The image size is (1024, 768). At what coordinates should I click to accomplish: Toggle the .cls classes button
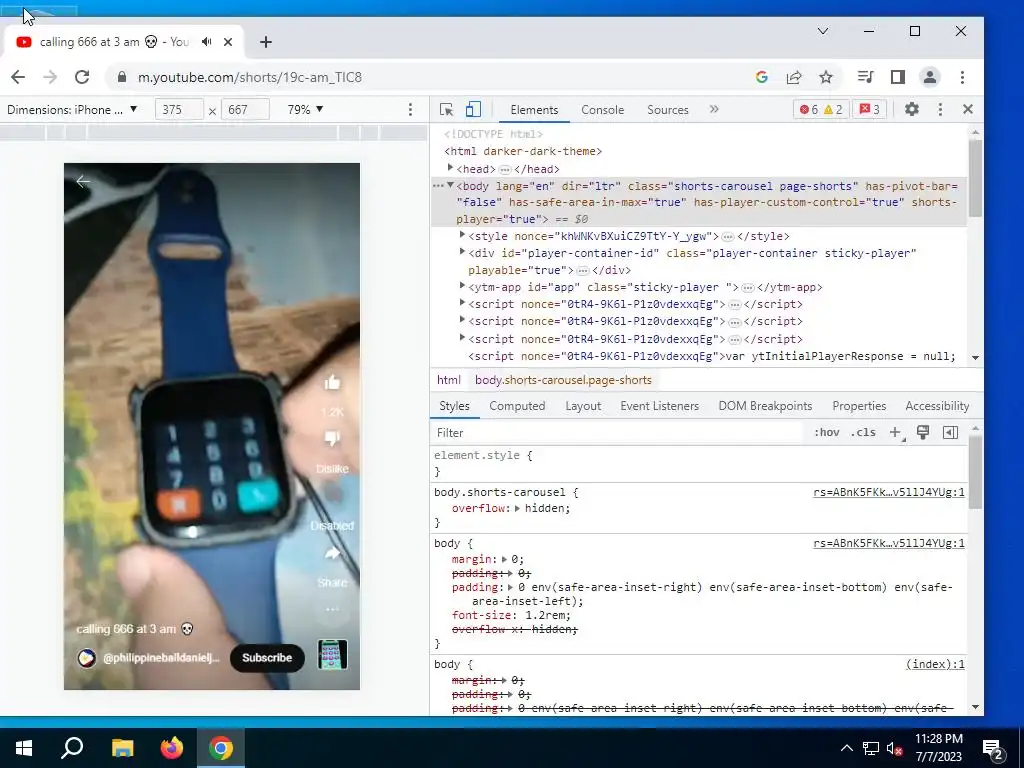tap(863, 432)
